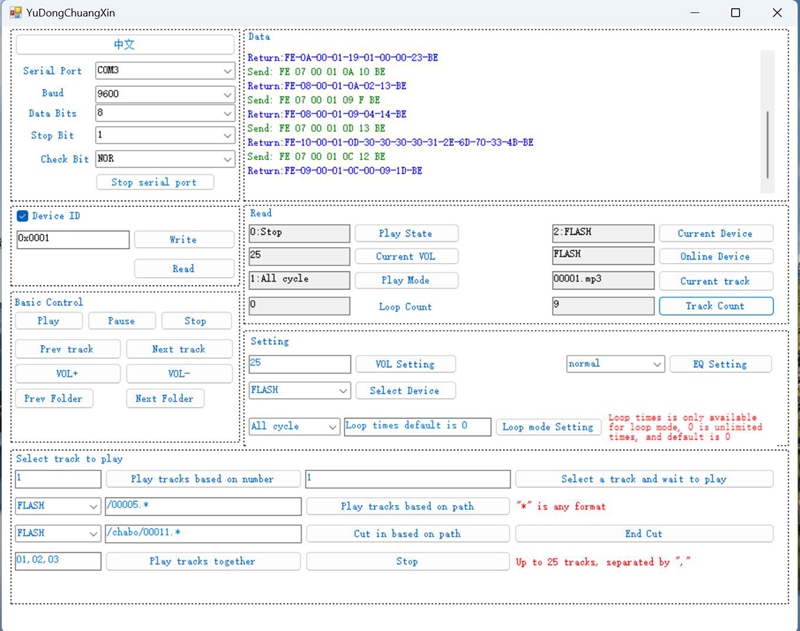Click the 01,02,03 track list field
800x631 pixels.
click(58, 561)
